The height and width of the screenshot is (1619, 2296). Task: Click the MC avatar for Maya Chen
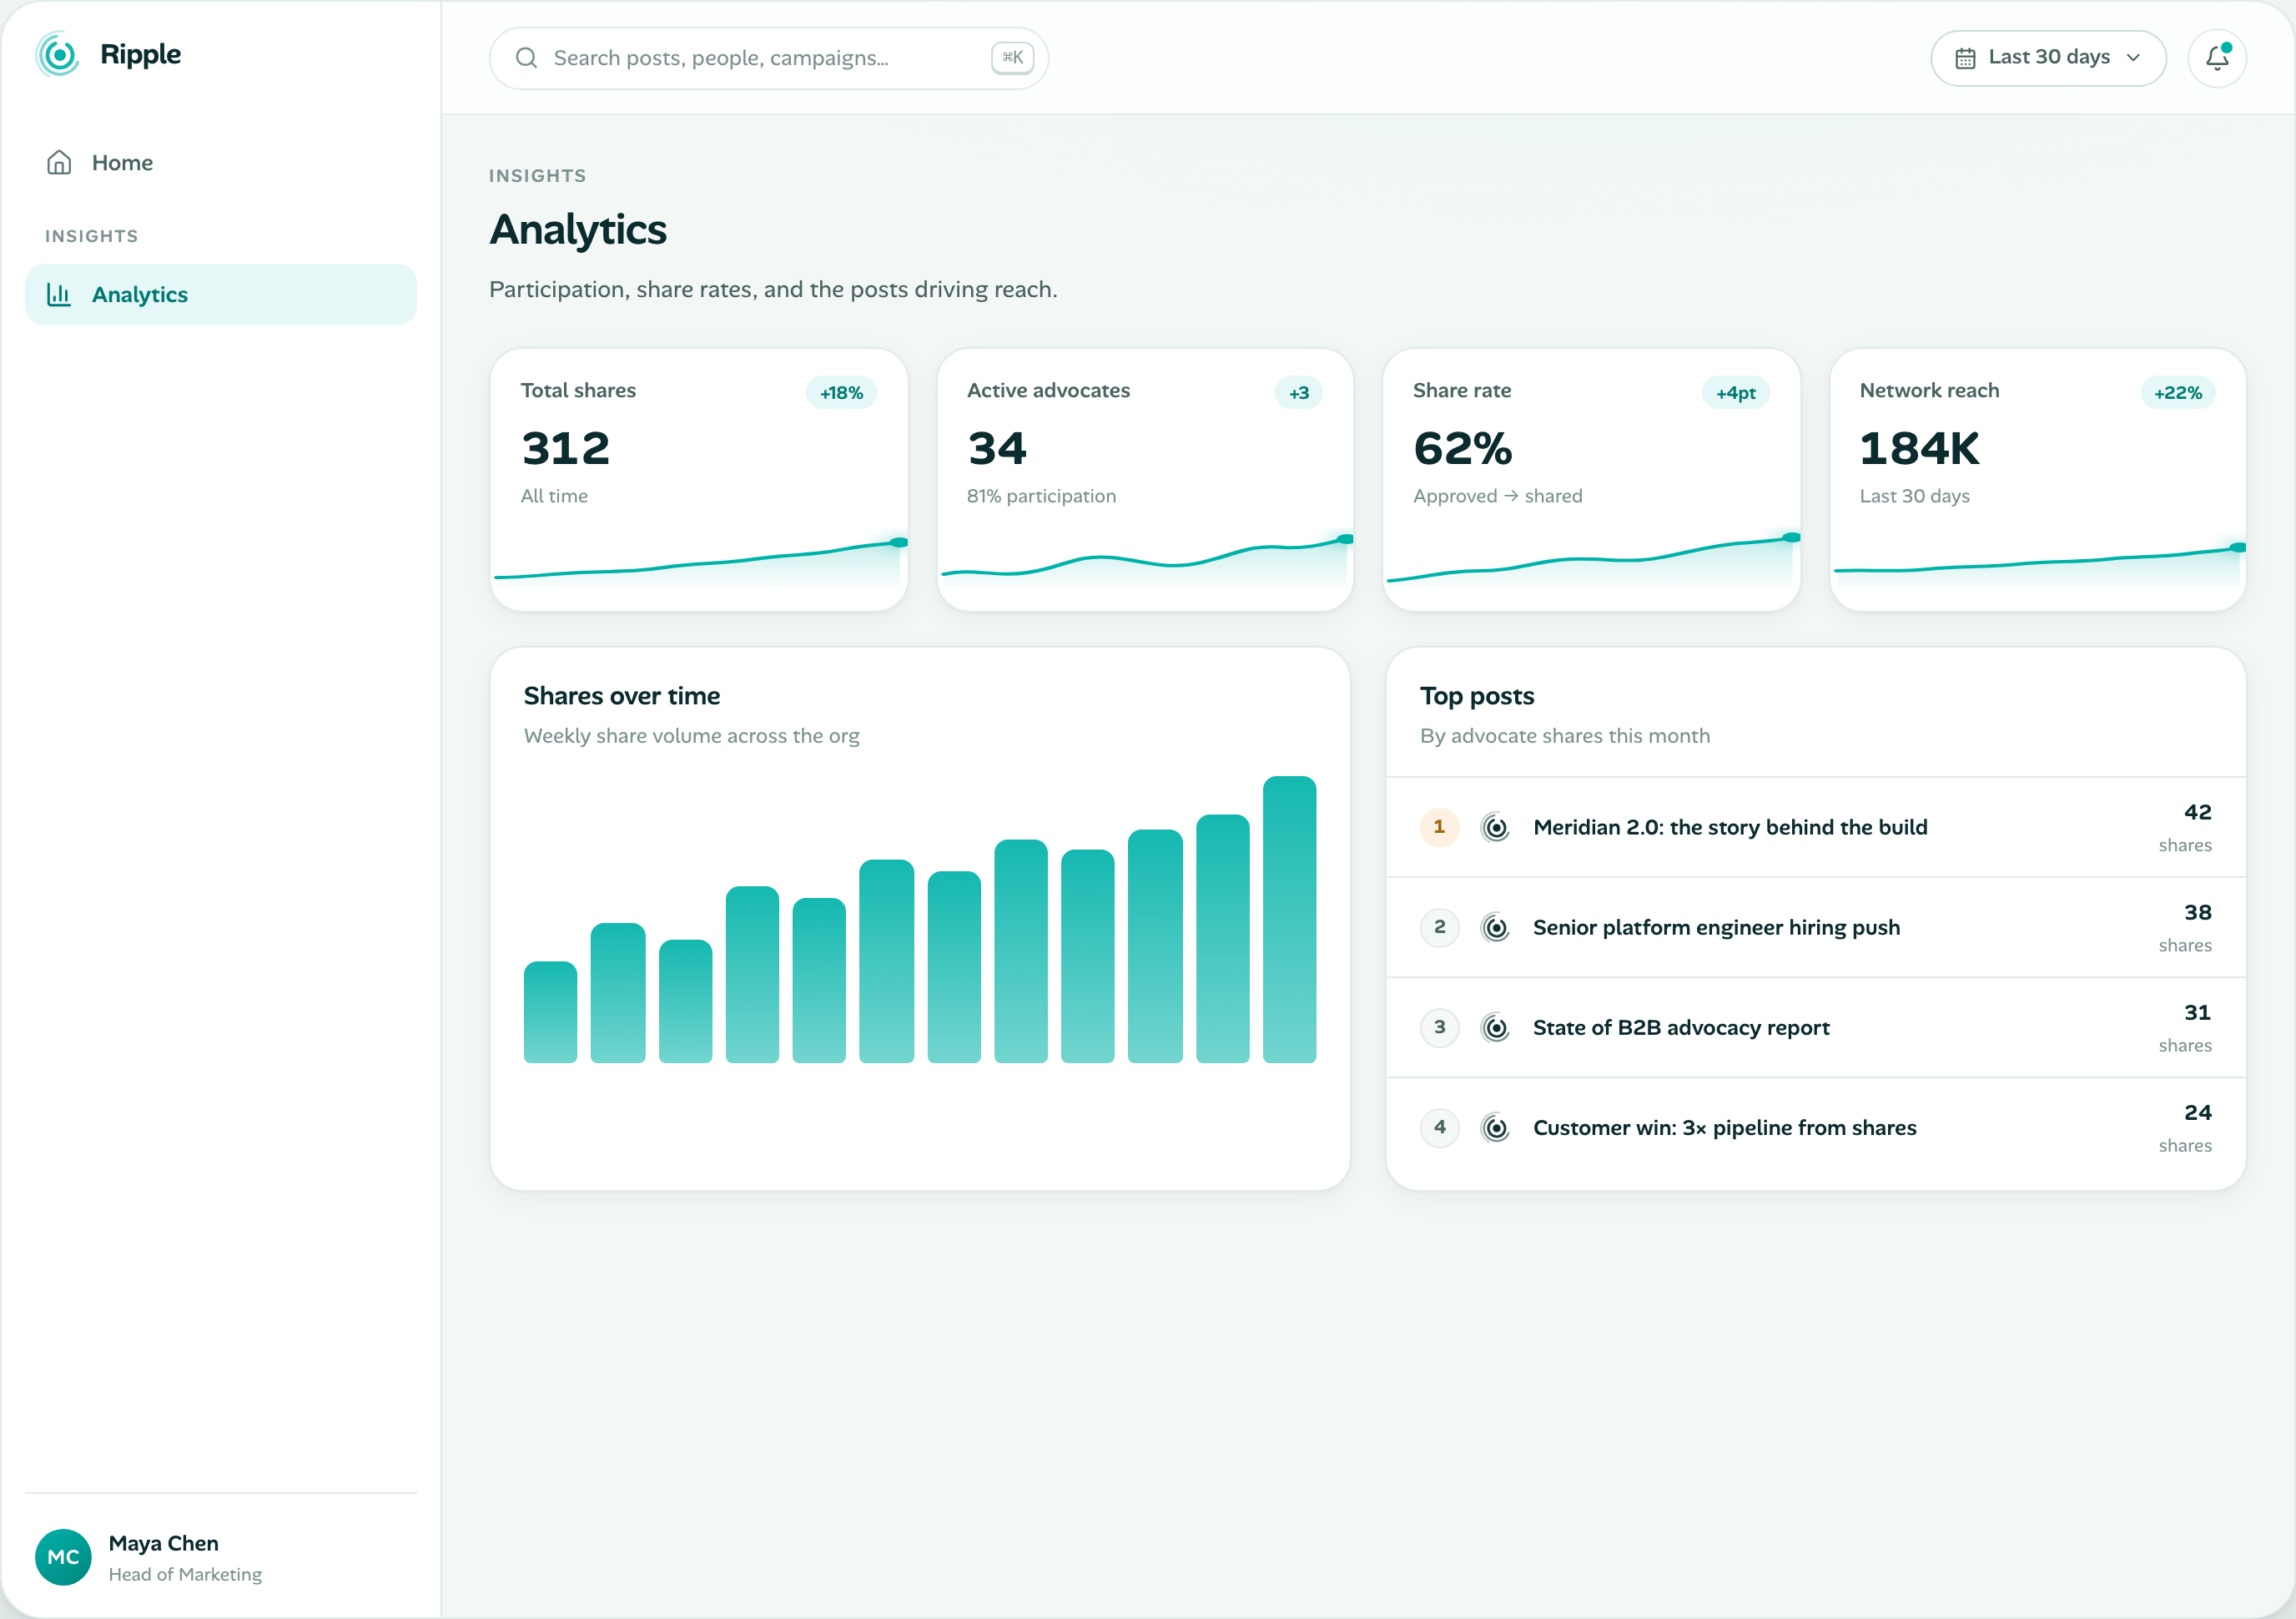(63, 1557)
